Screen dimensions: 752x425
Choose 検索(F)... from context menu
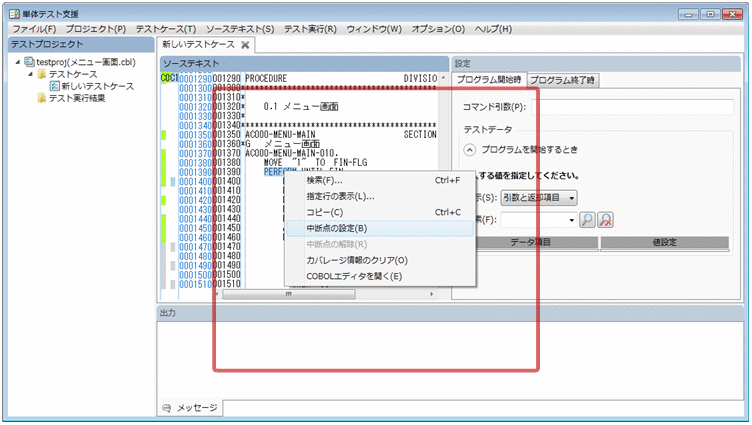click(380, 180)
